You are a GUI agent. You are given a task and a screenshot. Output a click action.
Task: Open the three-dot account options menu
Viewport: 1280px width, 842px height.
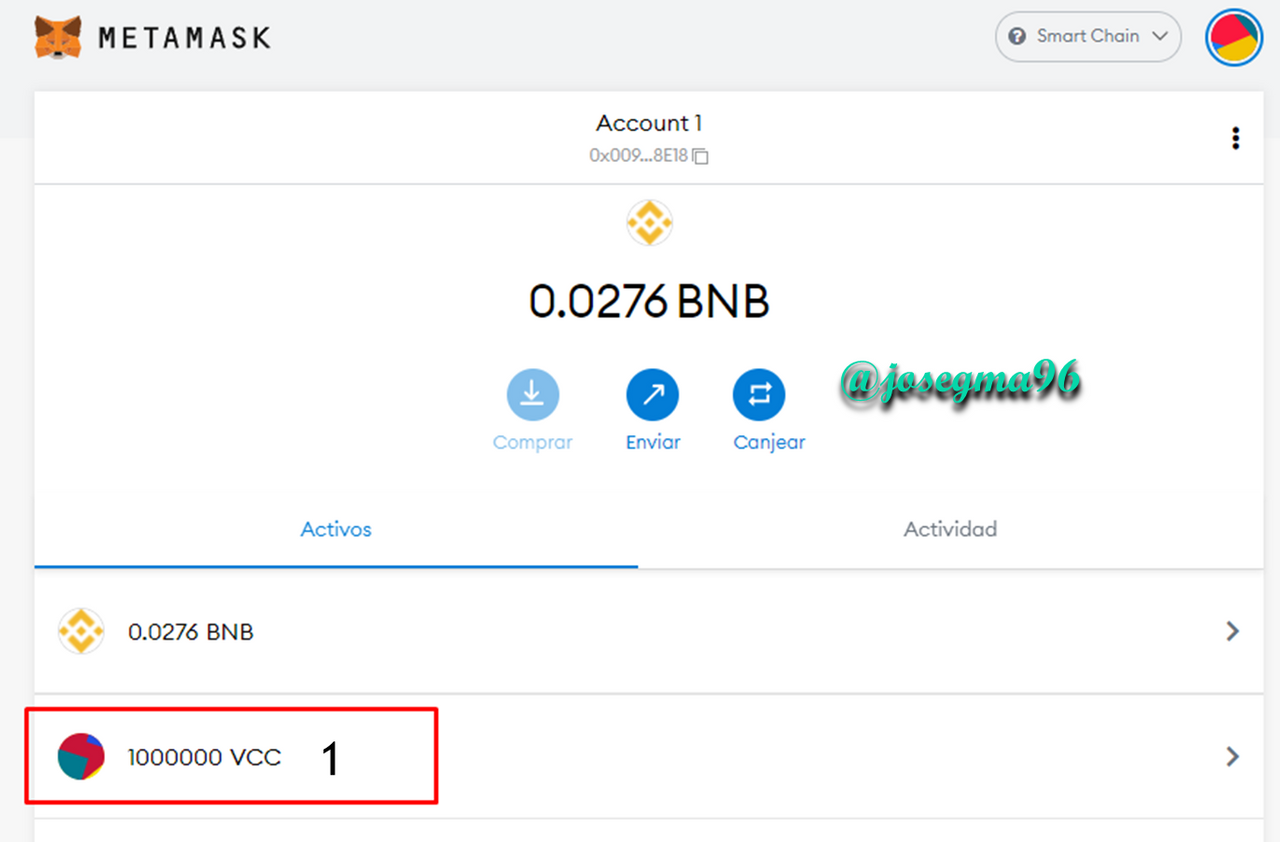1236,138
